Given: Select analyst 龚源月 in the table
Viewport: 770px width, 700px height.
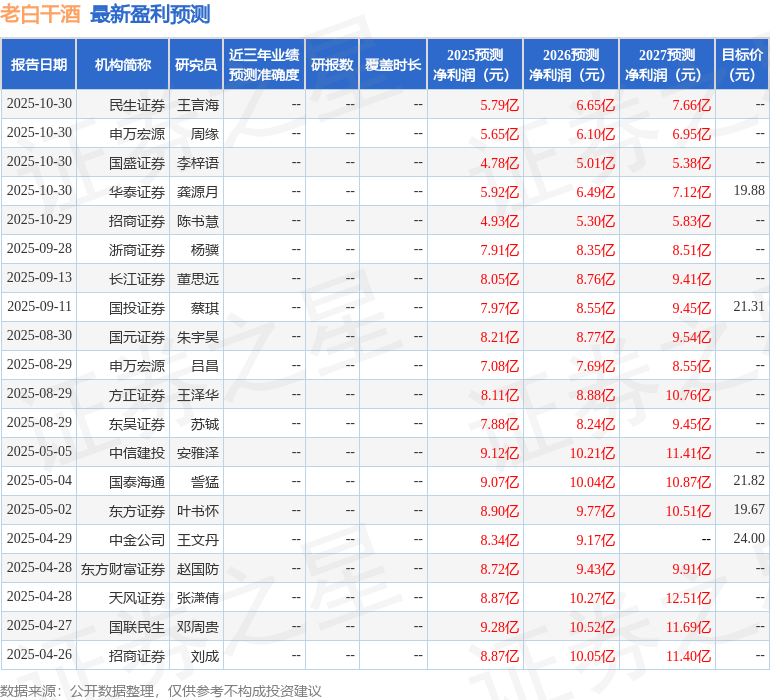Looking at the screenshot, I should (x=198, y=191).
